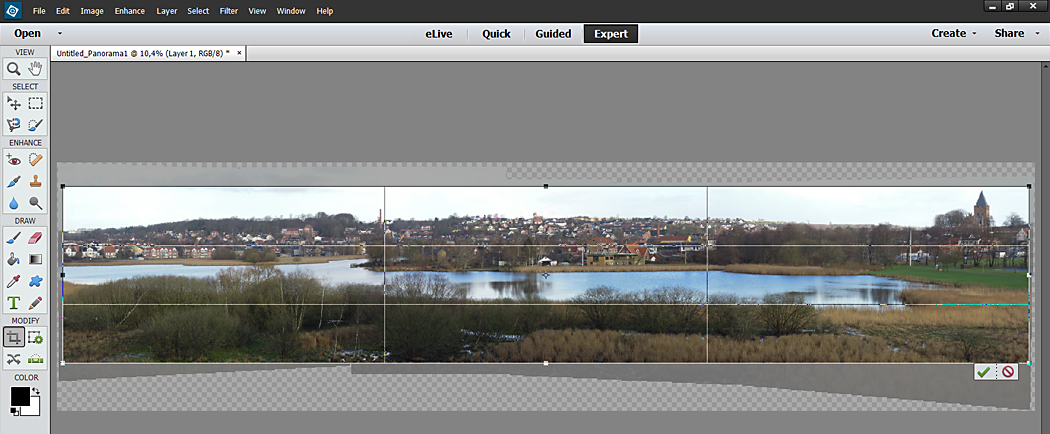Viewport: 1050px width, 434px height.
Task: Select the Custom Shape tool
Action: 35,281
